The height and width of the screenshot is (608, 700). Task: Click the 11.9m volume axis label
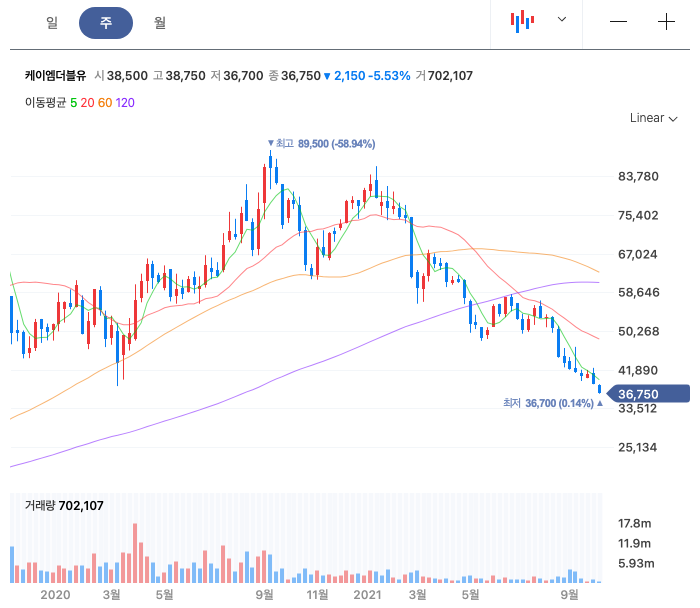634,543
